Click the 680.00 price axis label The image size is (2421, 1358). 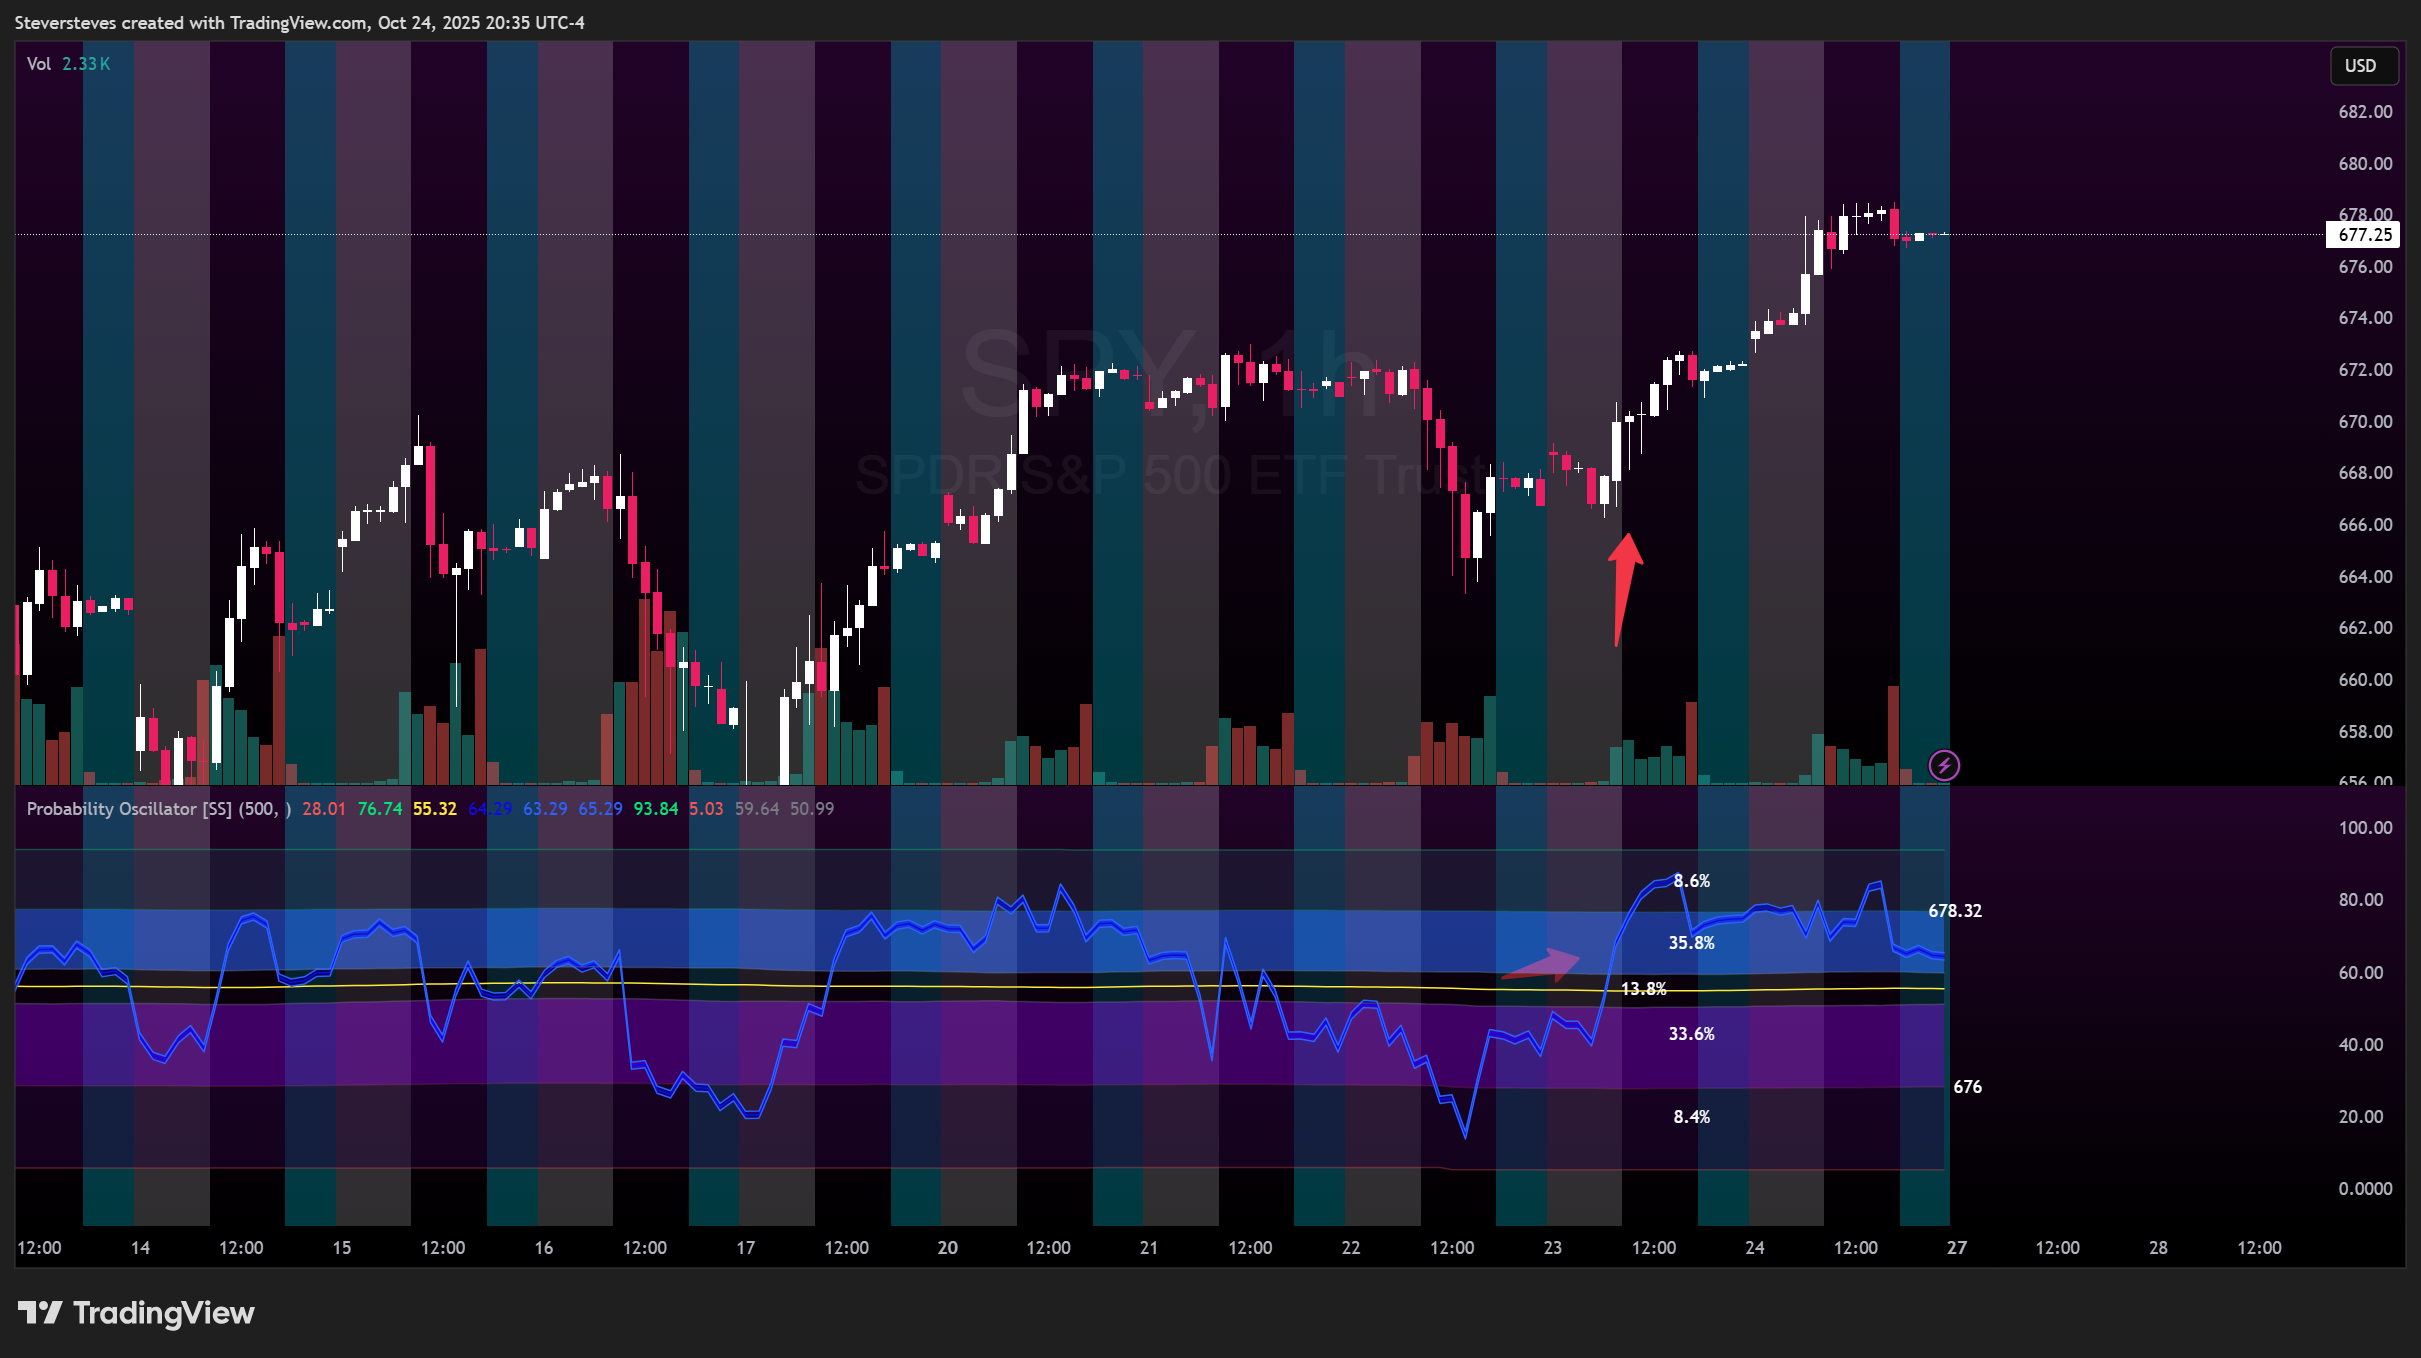pyautogui.click(x=2365, y=164)
